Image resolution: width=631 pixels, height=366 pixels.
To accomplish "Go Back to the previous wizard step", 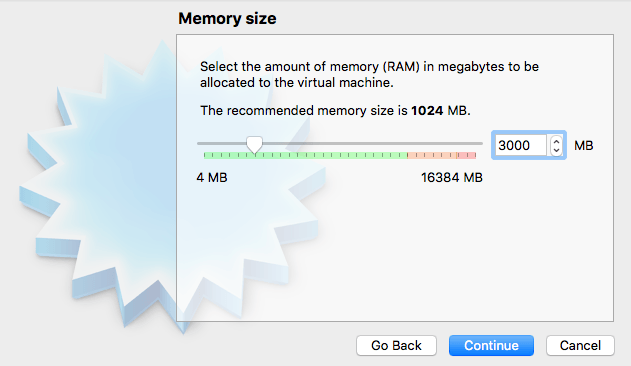I will pyautogui.click(x=396, y=345).
